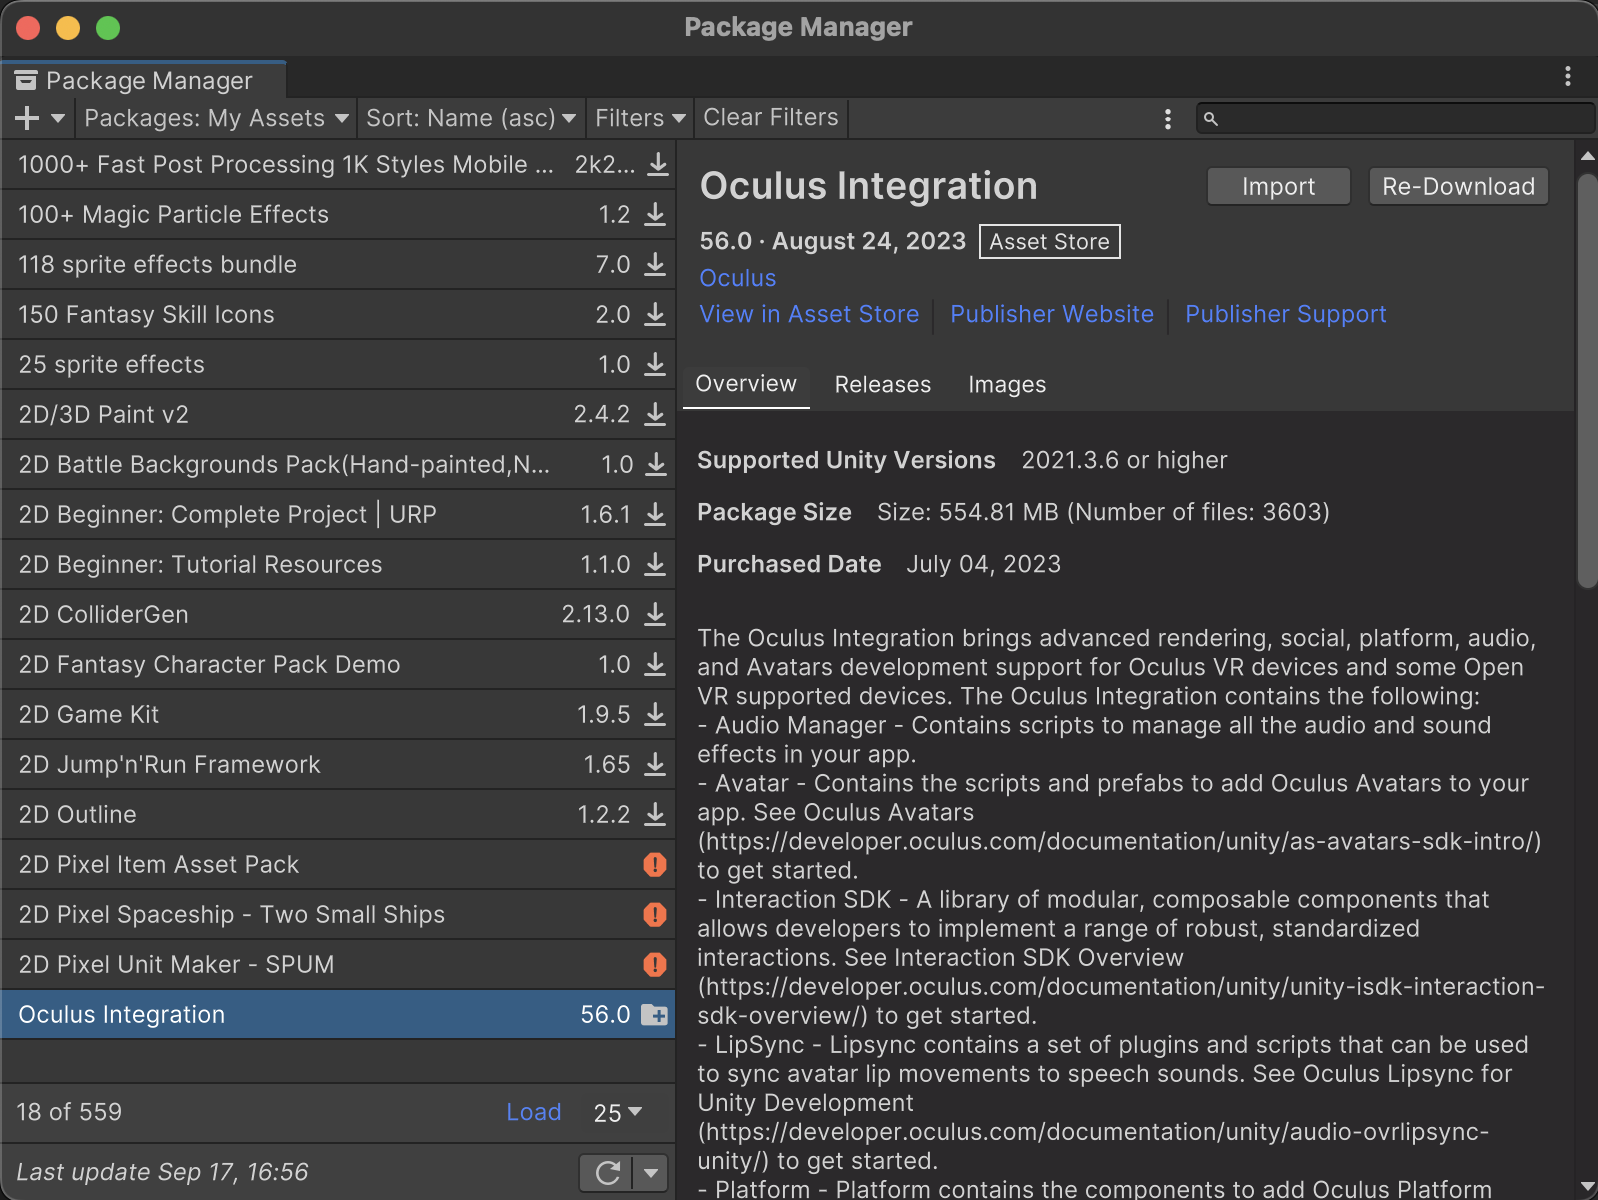Open Sort: Name (asc) dropdown

coord(470,118)
